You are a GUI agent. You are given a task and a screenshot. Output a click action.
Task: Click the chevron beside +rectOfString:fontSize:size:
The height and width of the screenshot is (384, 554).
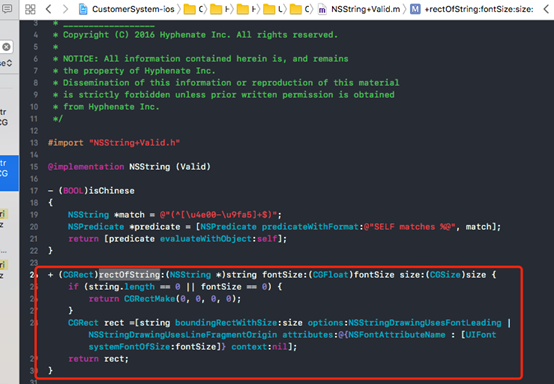(x=546, y=9)
